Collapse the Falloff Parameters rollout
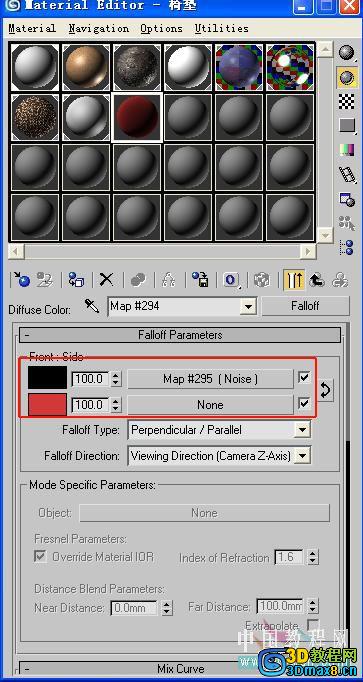Screen dimensions: 363x682 coord(180,335)
